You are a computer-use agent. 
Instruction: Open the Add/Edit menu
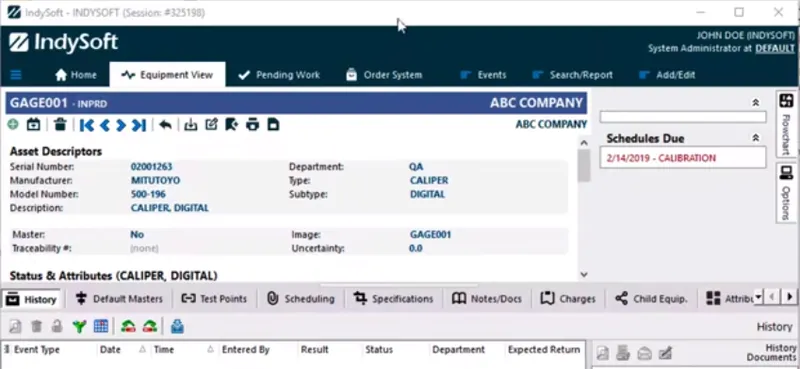666,75
